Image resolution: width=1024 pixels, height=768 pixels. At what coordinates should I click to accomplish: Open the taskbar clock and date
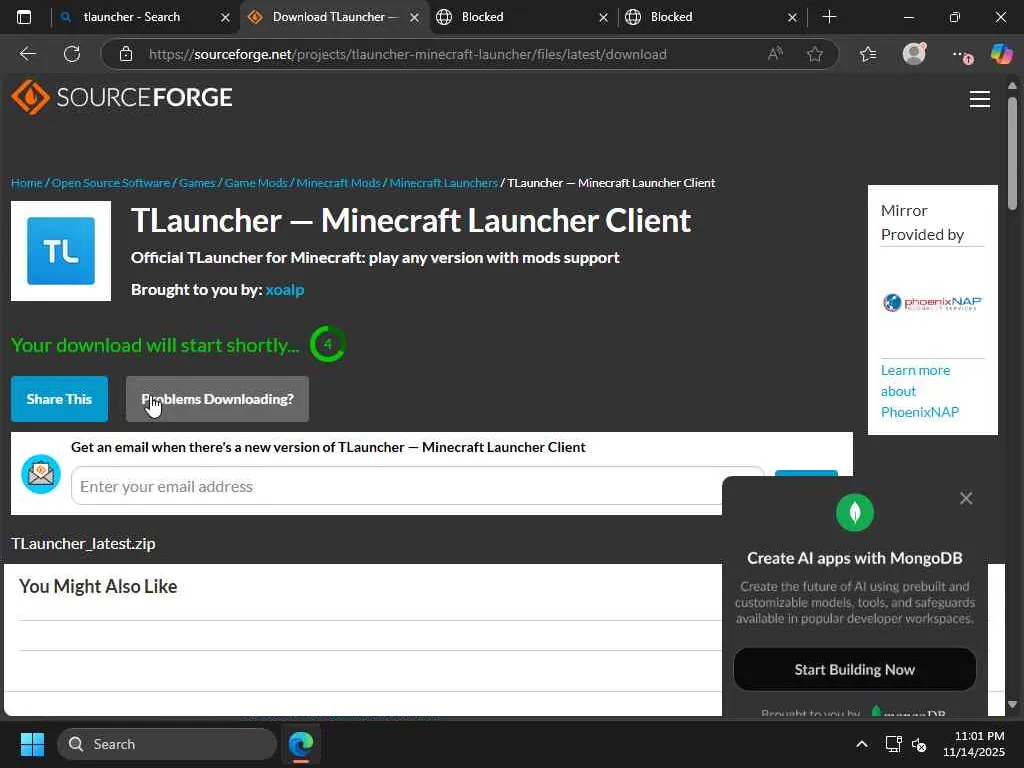coord(973,744)
